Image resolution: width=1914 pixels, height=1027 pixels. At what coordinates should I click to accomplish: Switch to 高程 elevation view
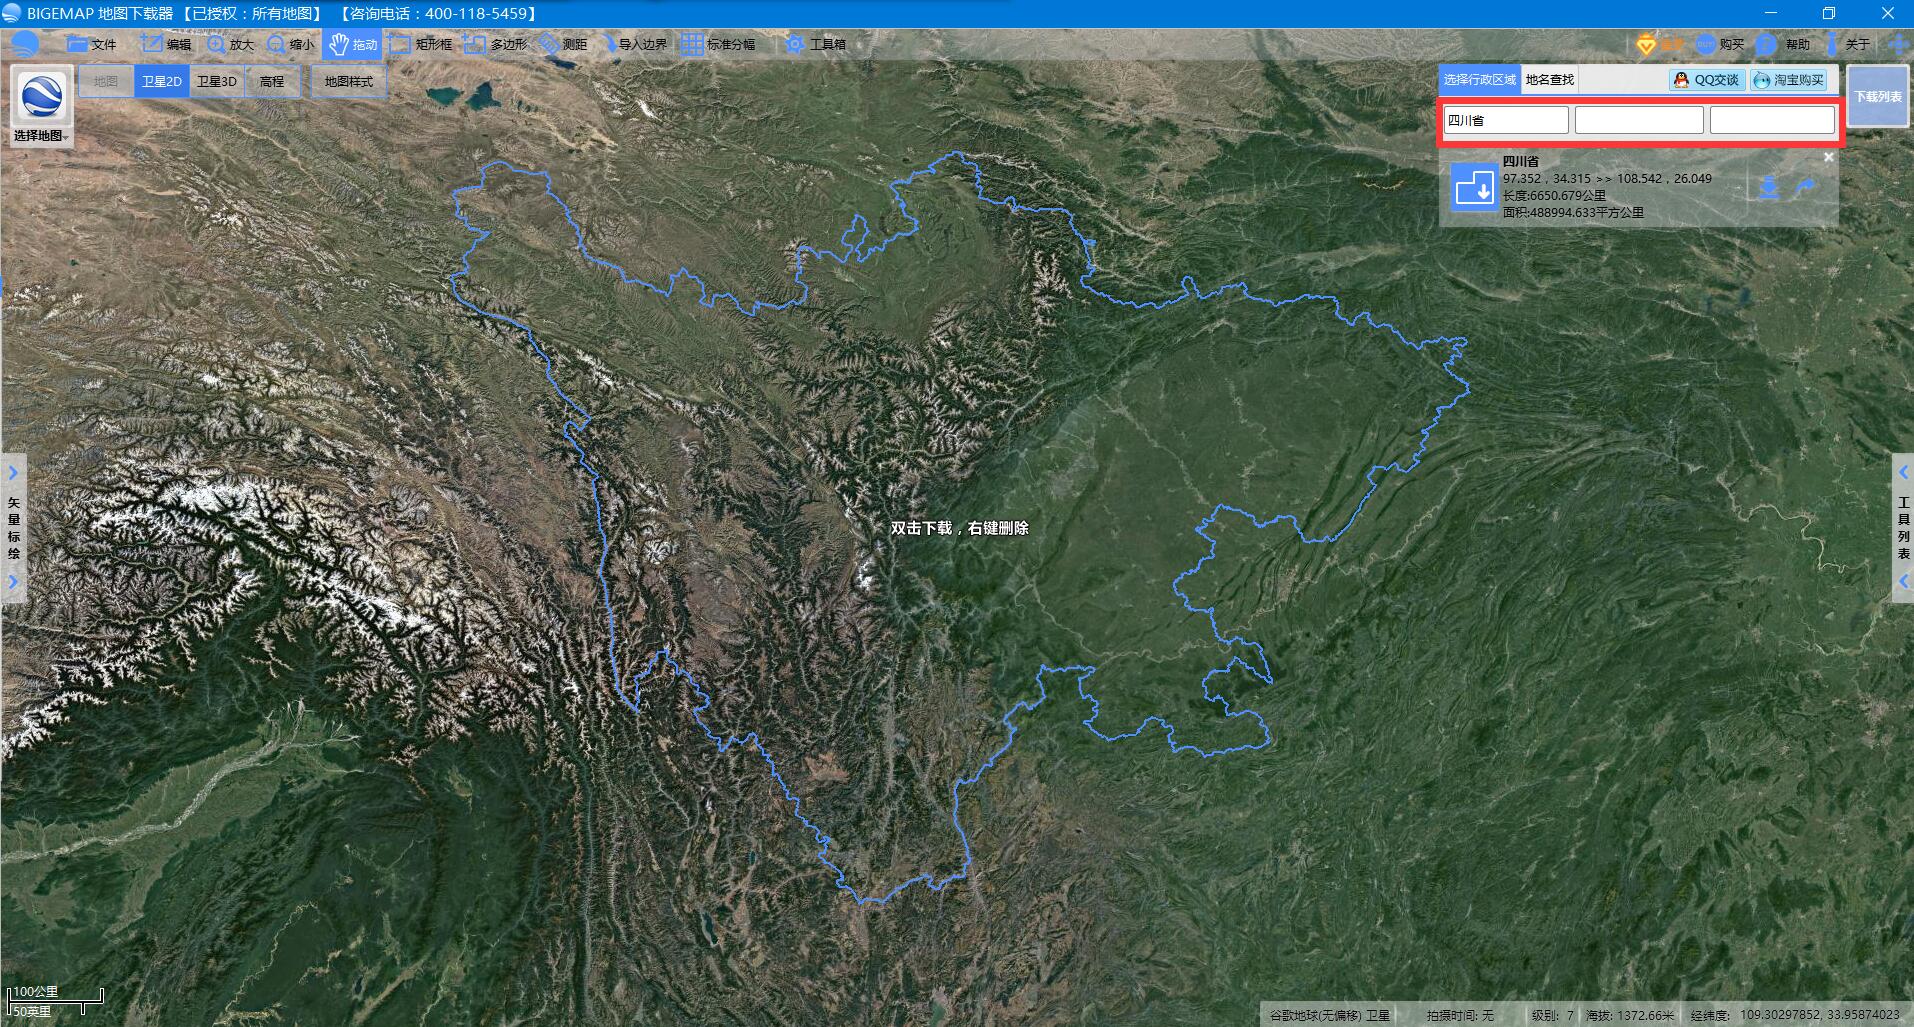pos(272,81)
